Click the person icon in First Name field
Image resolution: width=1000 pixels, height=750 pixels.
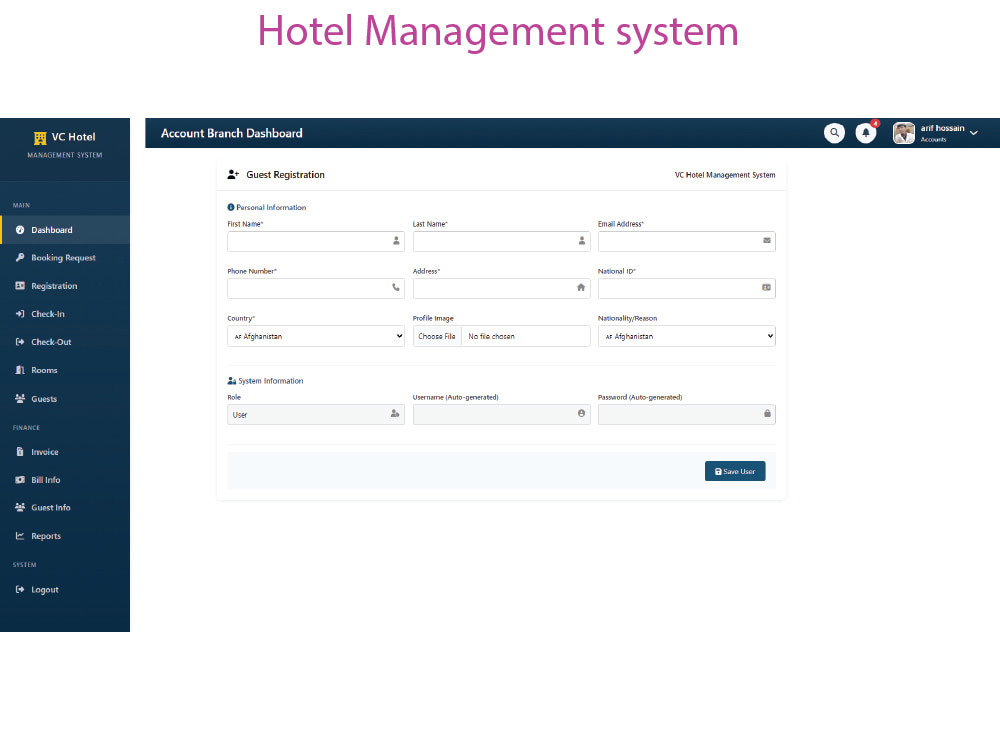coord(396,240)
